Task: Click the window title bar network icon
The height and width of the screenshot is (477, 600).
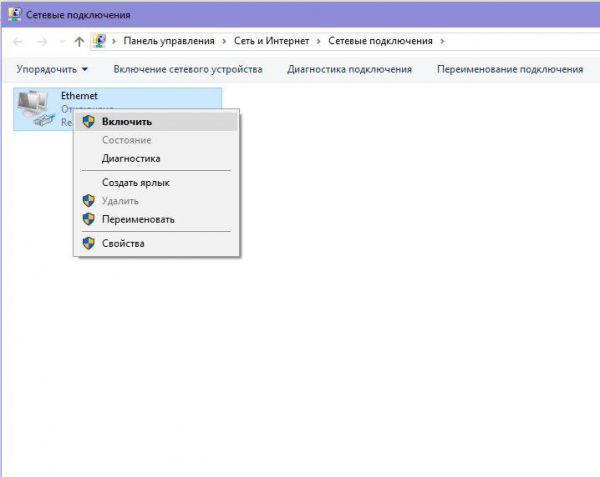Action: pos(15,14)
